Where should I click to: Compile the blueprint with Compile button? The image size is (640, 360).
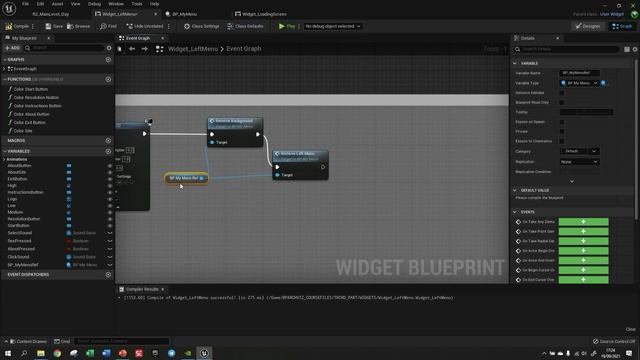pyautogui.click(x=17, y=26)
